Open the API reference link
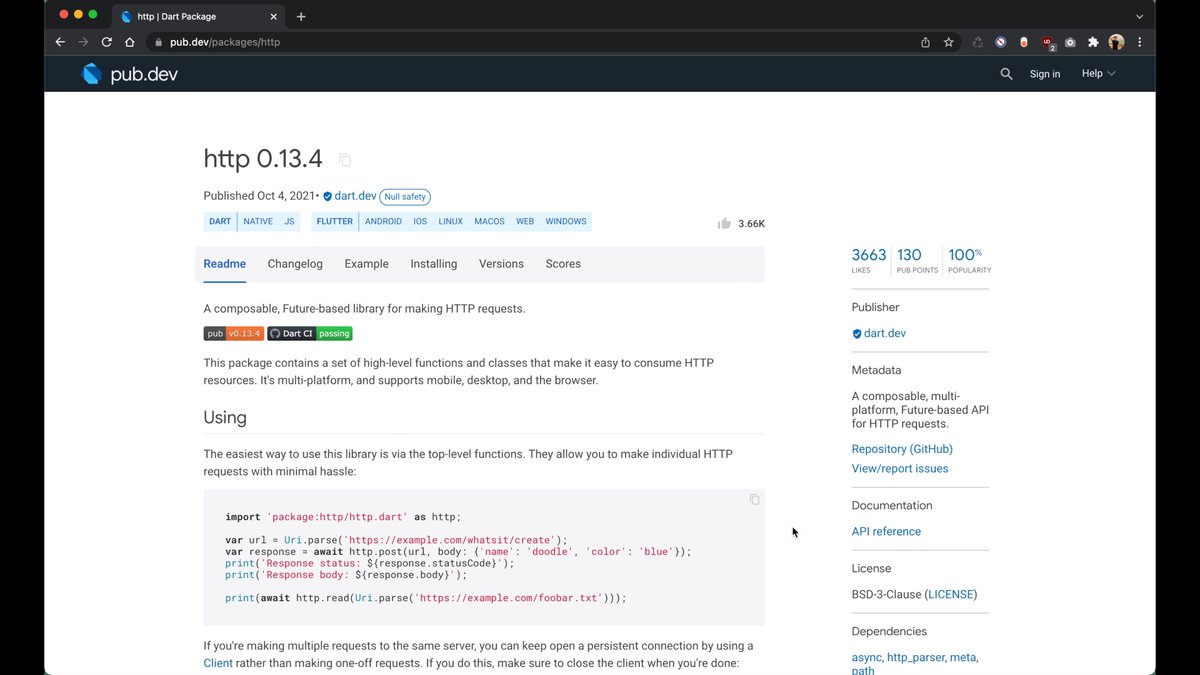 click(886, 531)
